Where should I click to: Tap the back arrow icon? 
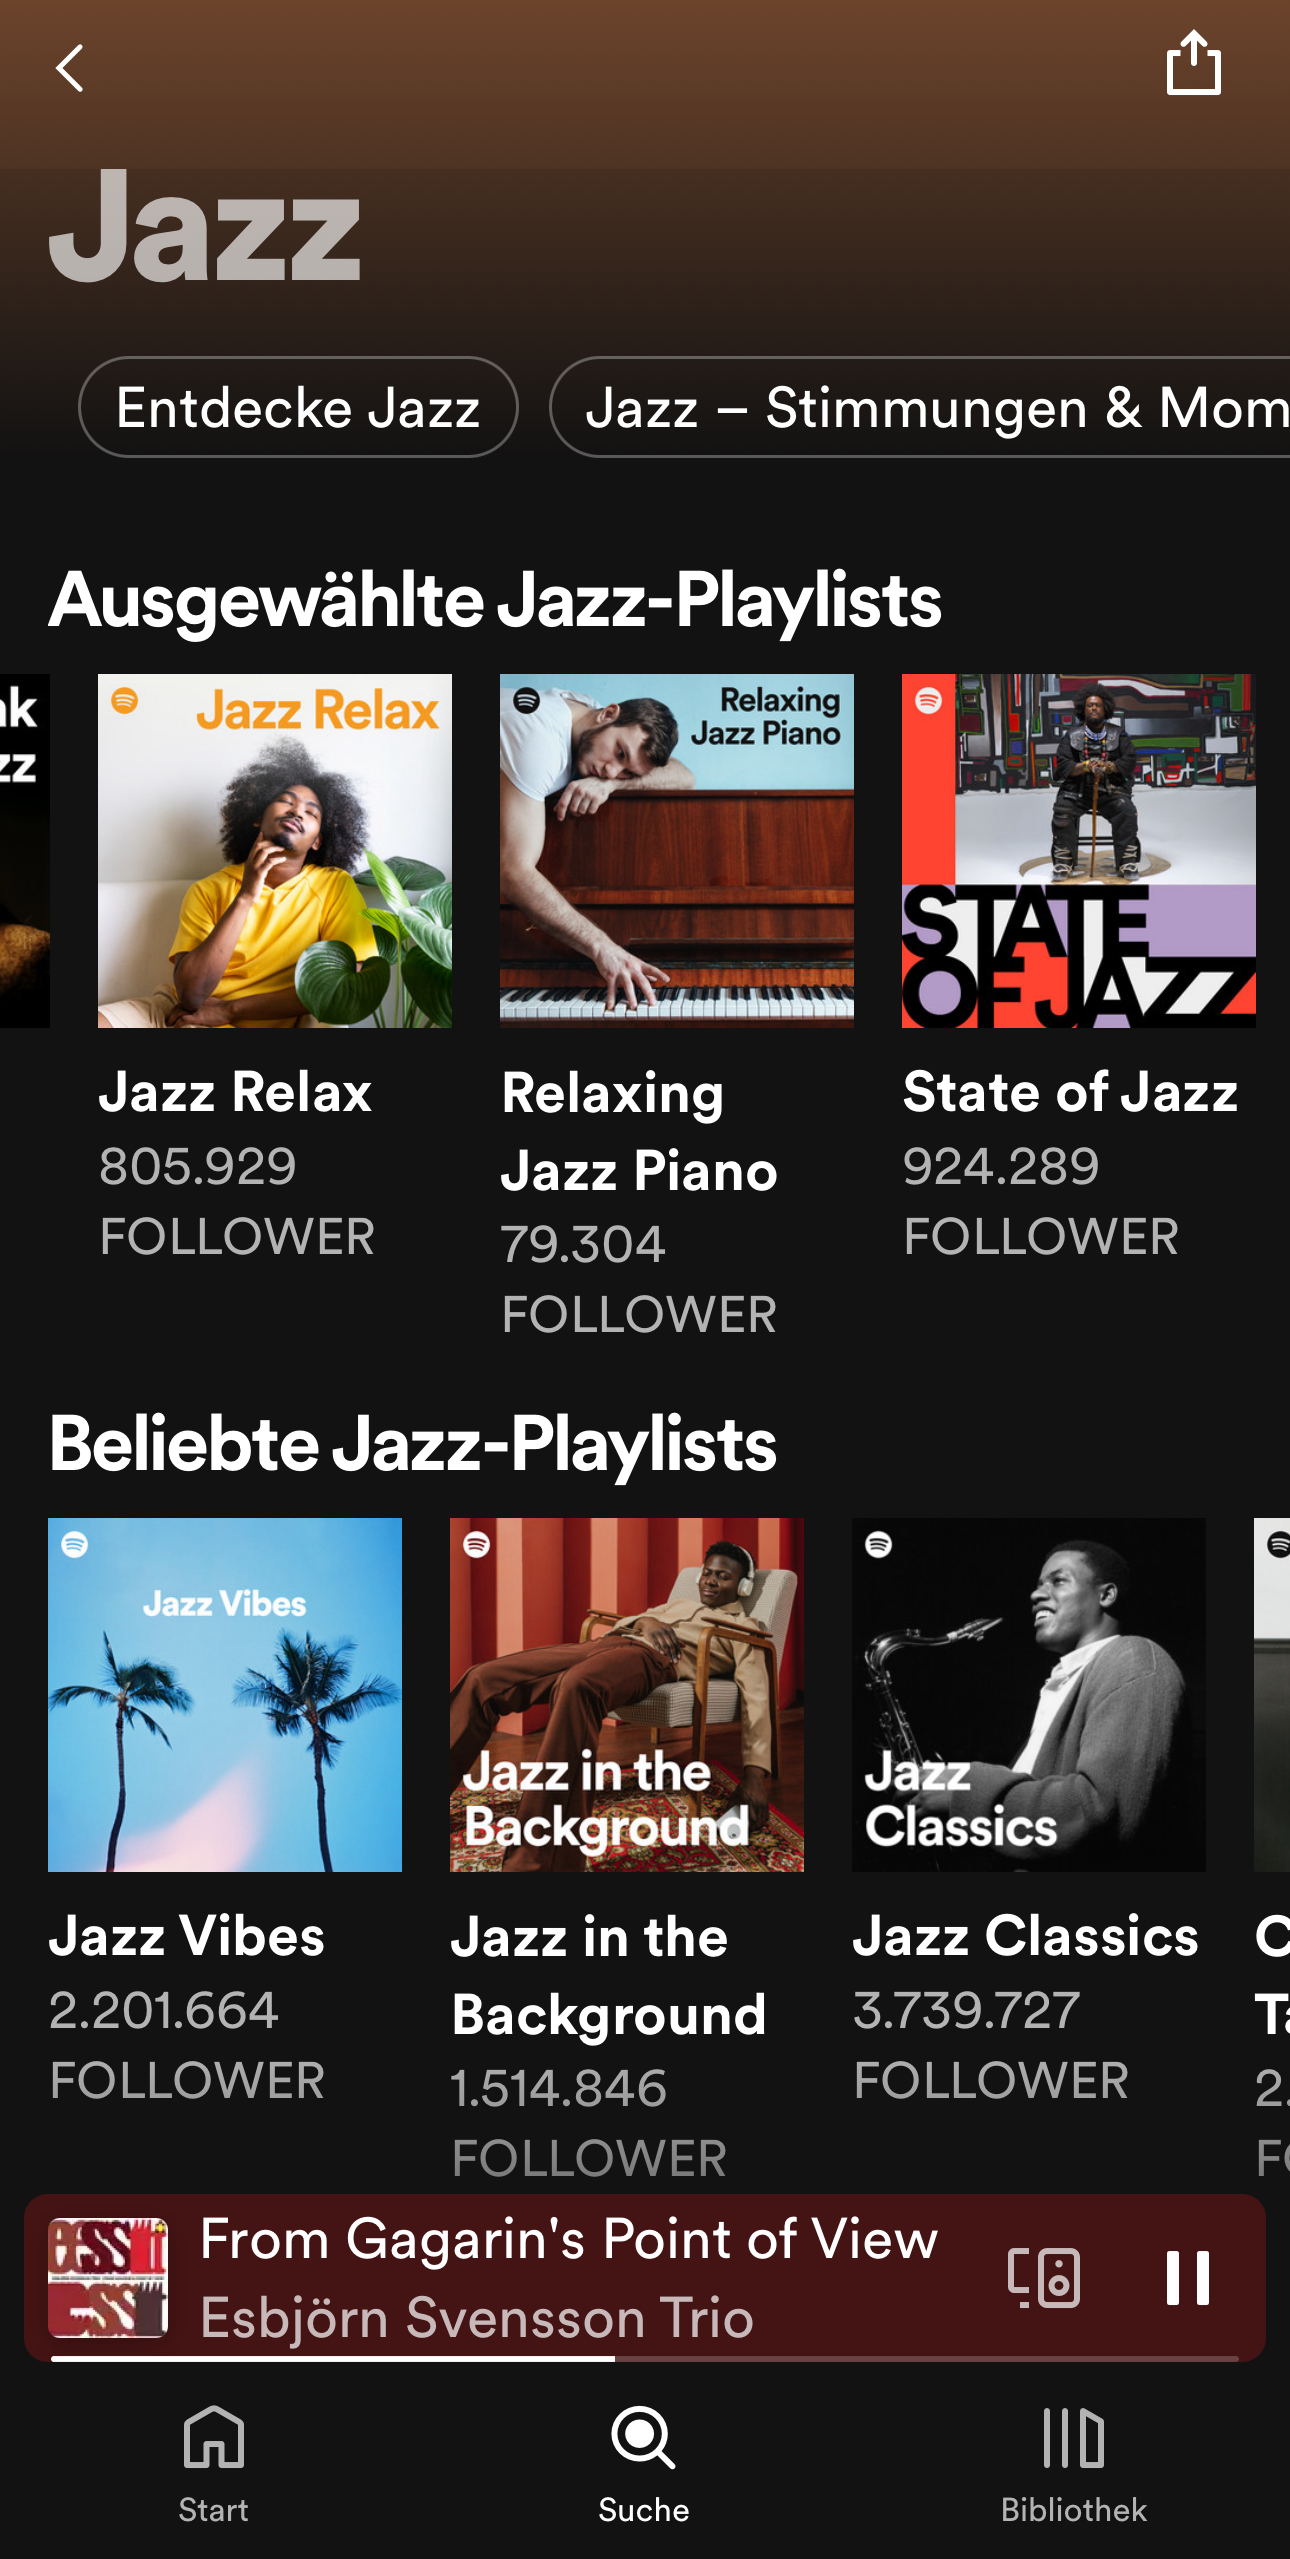click(x=70, y=69)
